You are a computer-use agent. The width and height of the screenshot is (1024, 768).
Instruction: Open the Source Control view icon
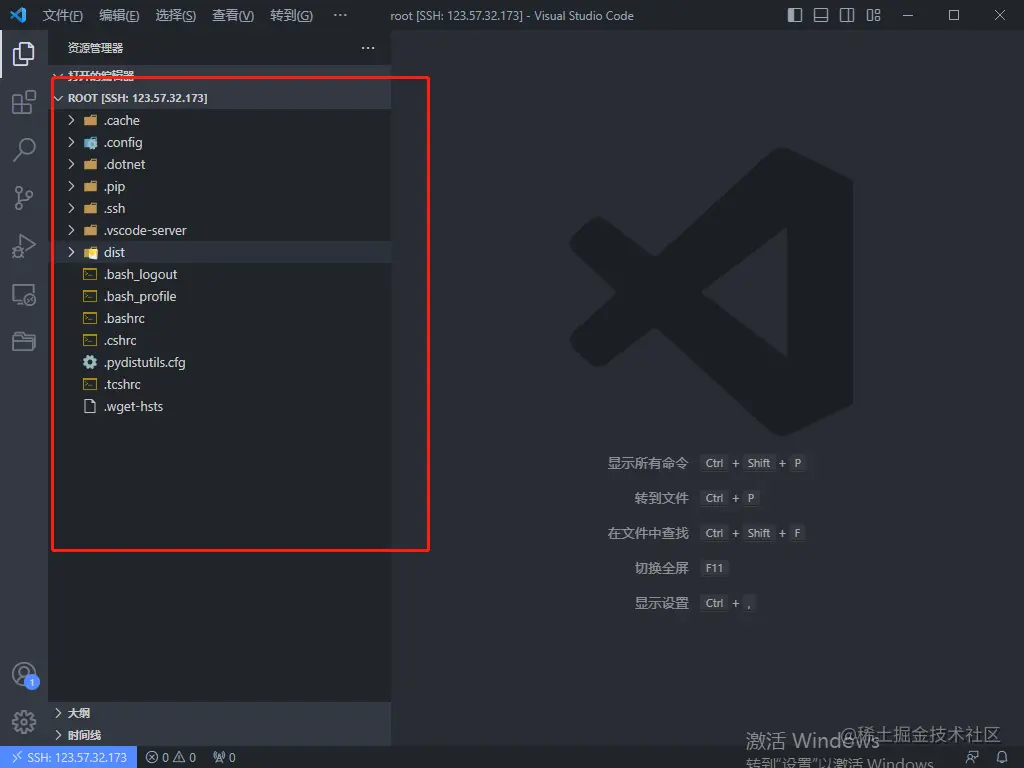(x=24, y=198)
